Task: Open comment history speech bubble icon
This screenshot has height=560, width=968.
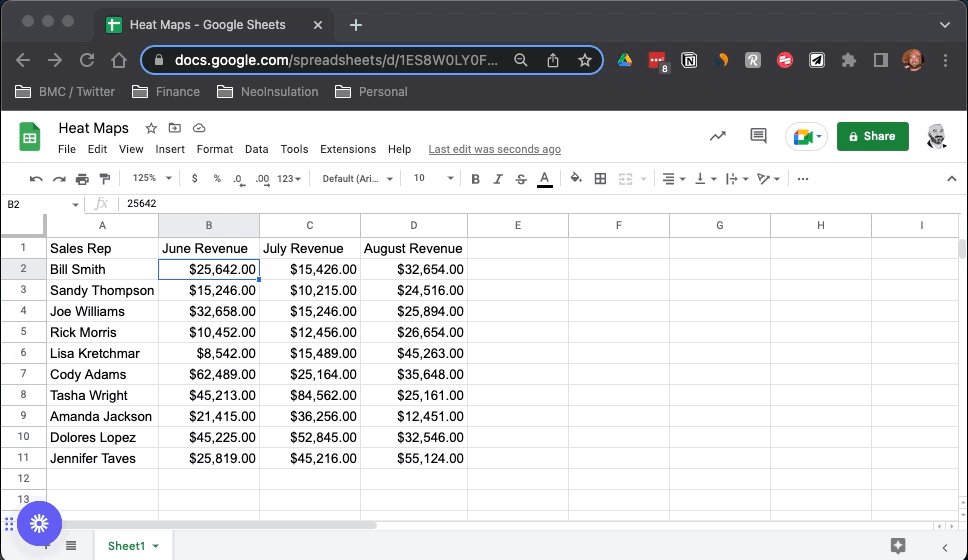Action: (x=758, y=136)
